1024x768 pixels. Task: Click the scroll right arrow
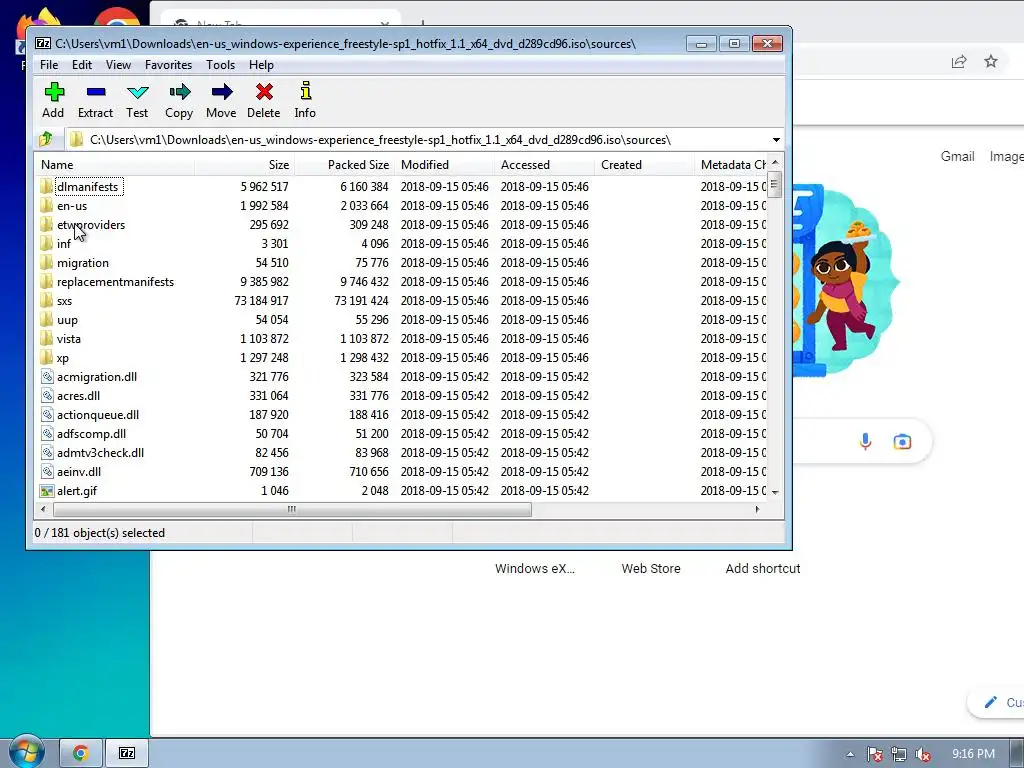click(757, 509)
